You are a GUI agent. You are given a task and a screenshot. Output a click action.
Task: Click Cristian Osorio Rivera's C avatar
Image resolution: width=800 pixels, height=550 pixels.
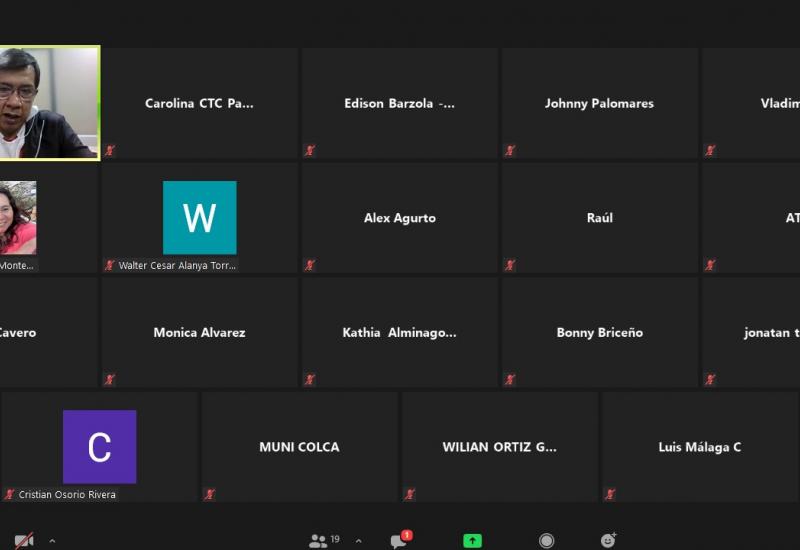[100, 447]
